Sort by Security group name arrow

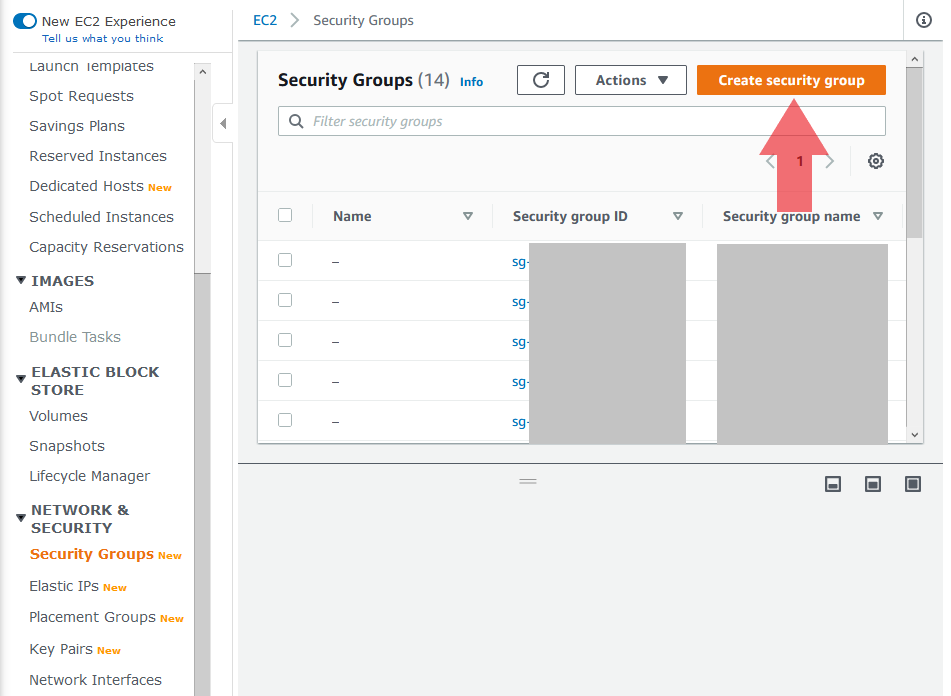click(878, 216)
